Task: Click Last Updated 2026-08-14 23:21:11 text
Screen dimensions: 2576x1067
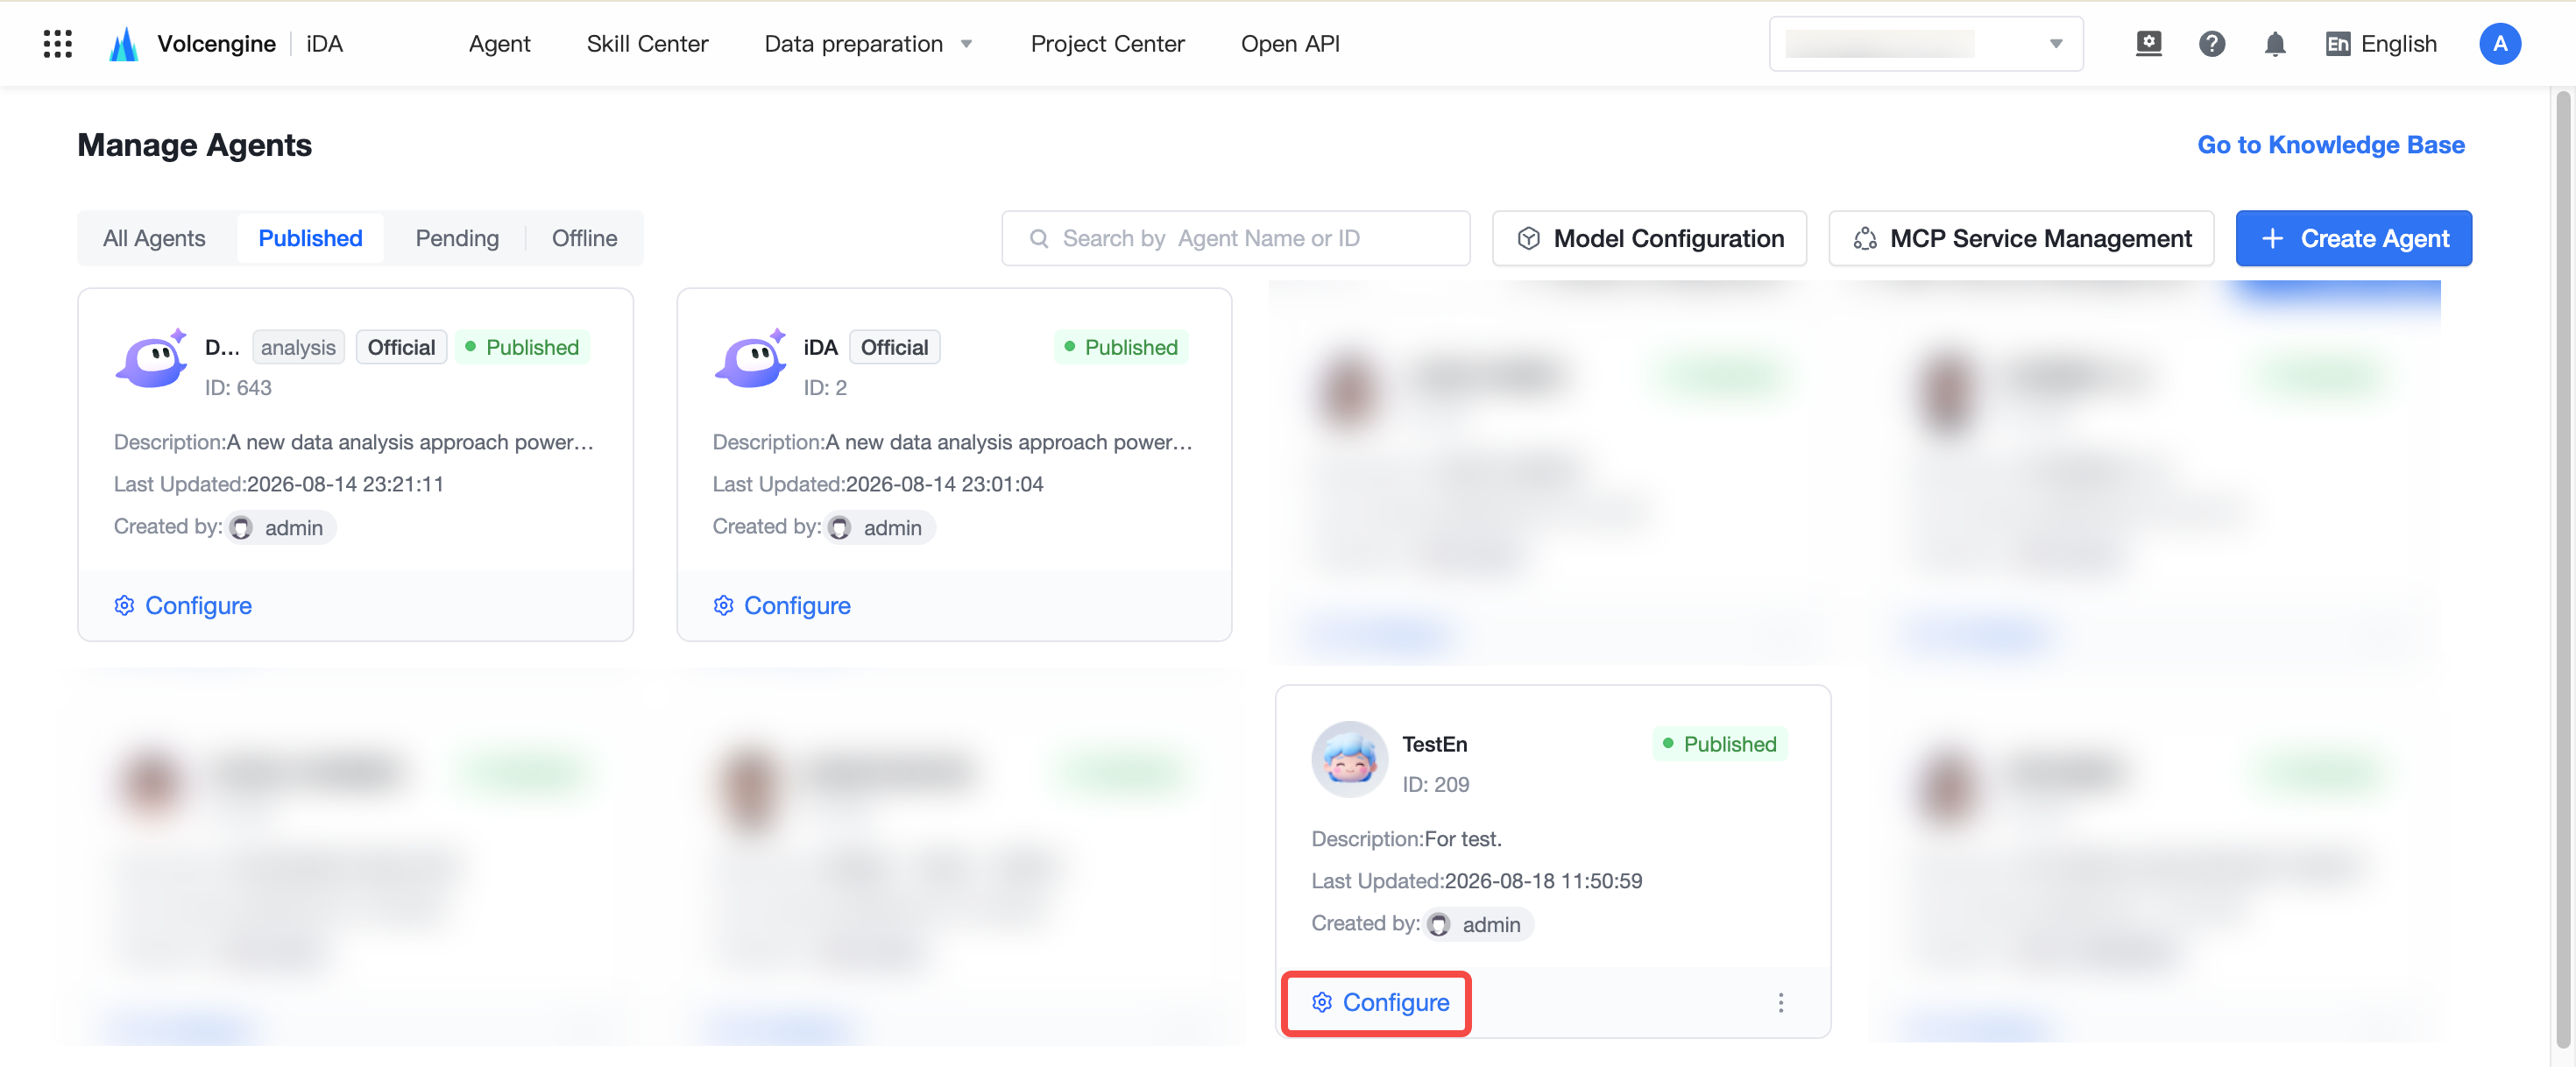Action: pyautogui.click(x=278, y=484)
